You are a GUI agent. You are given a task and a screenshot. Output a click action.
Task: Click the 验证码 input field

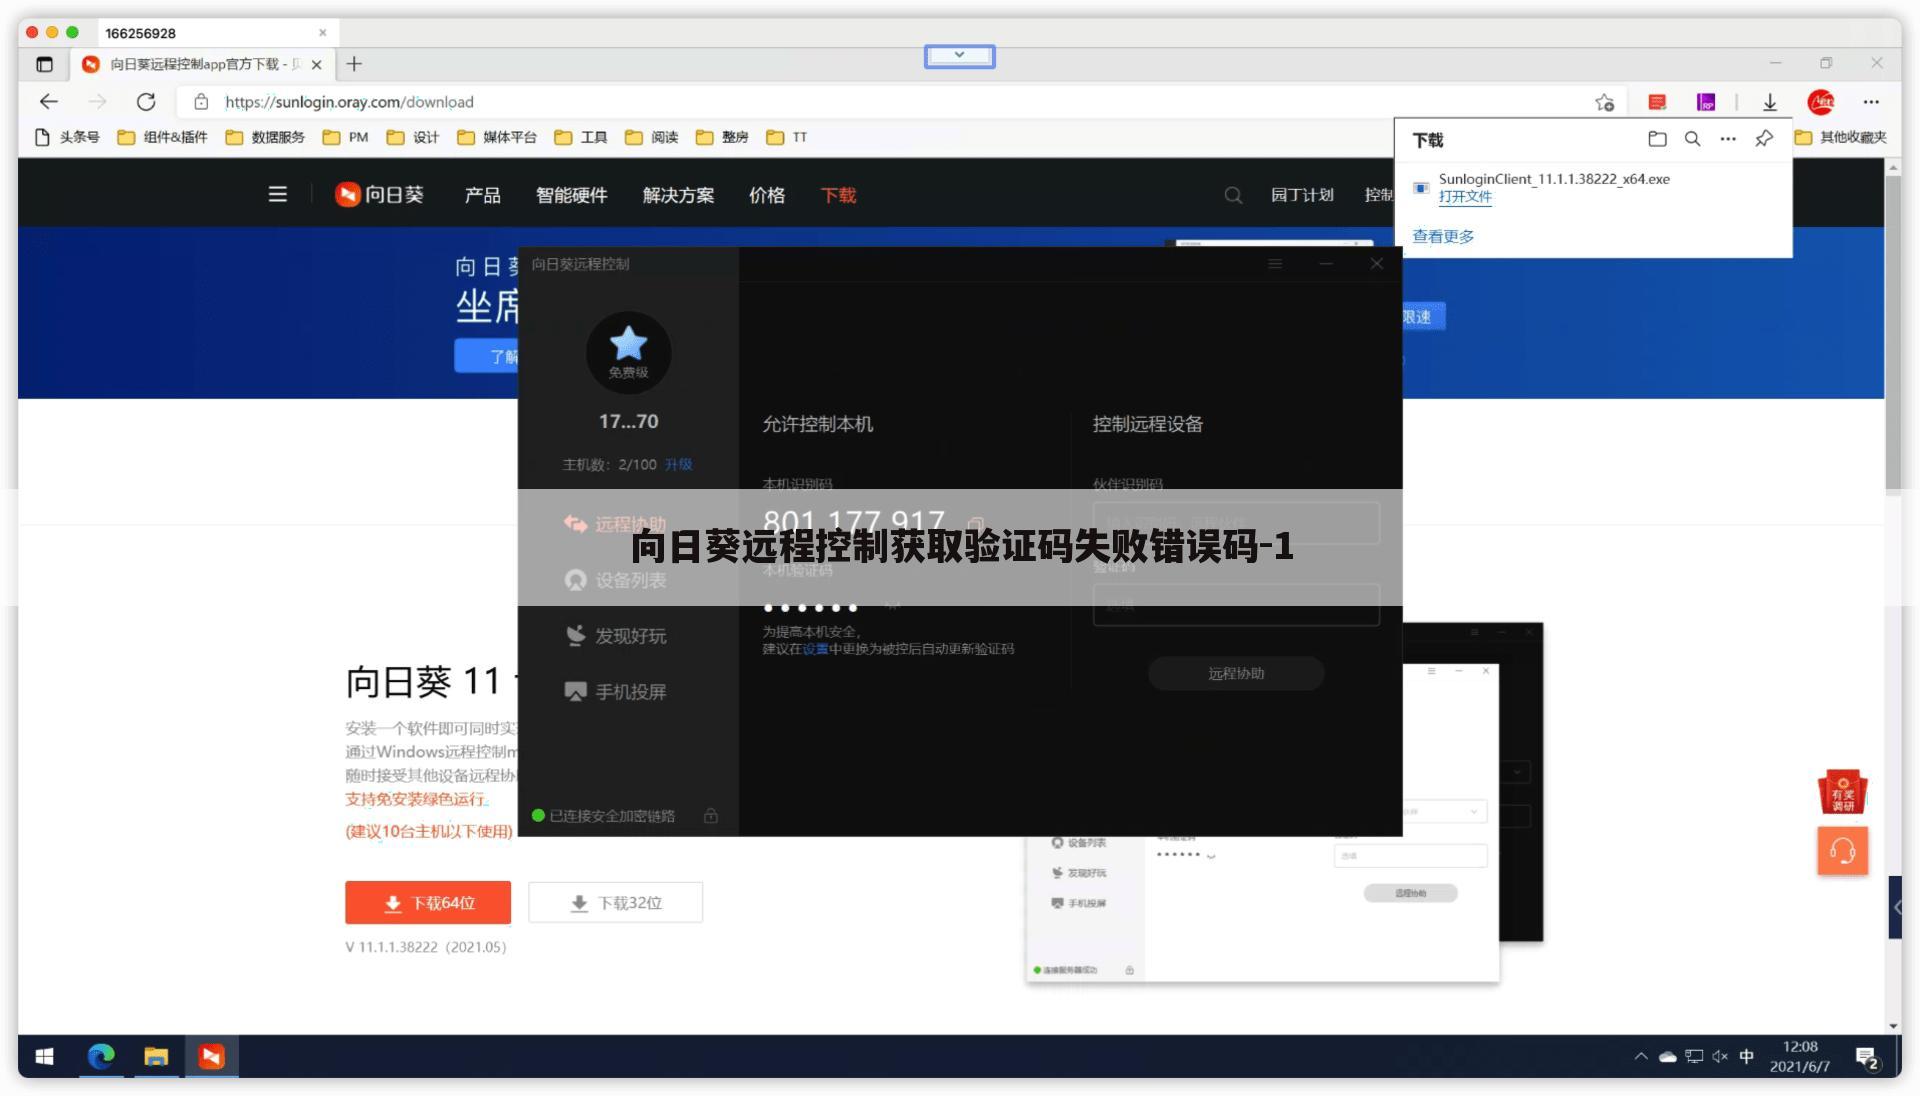[x=1236, y=605]
